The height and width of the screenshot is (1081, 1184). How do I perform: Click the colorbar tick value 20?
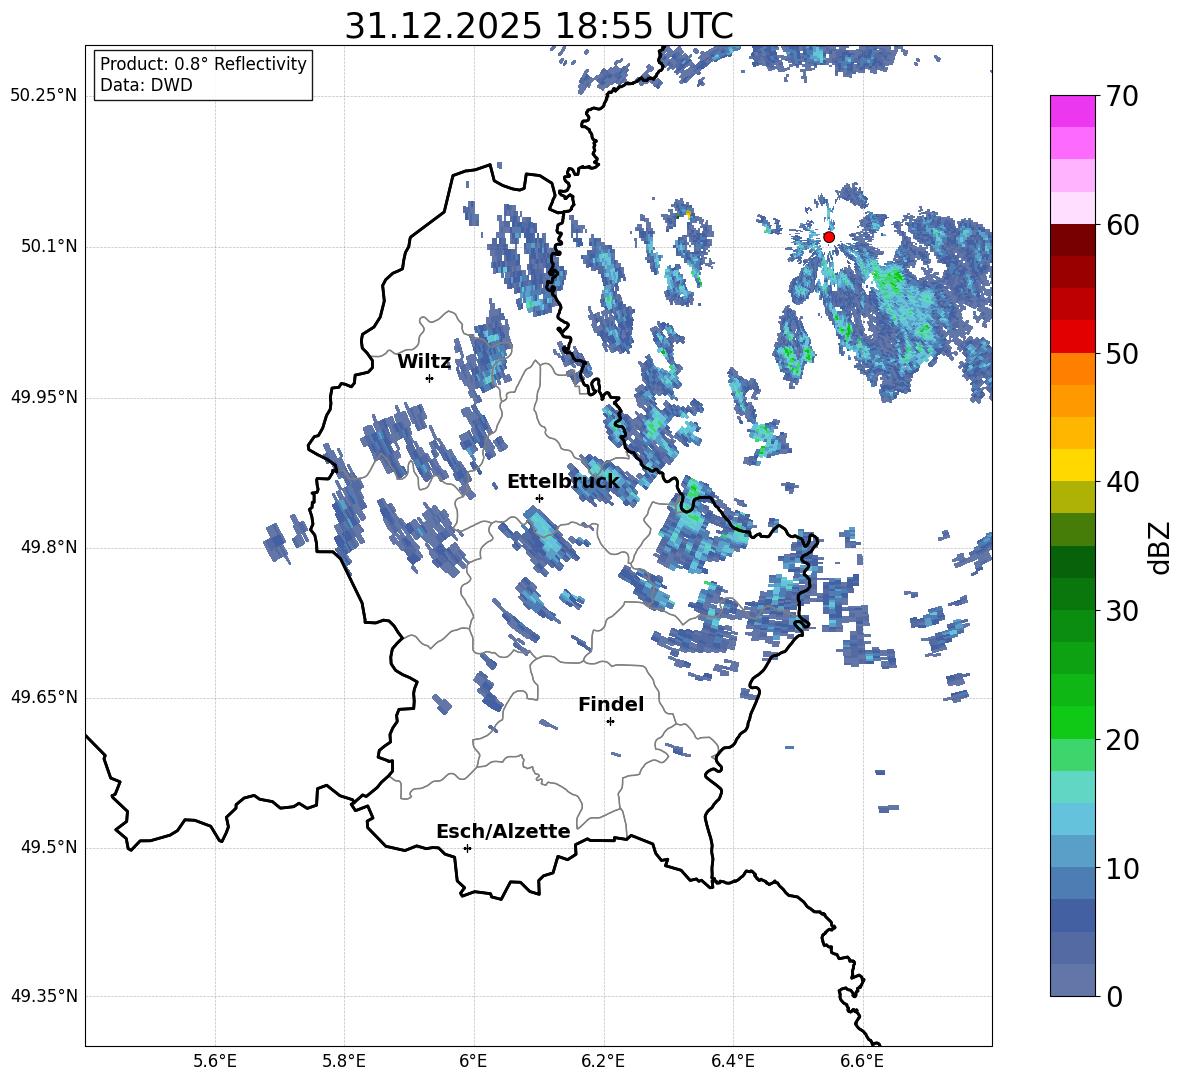click(x=1122, y=740)
